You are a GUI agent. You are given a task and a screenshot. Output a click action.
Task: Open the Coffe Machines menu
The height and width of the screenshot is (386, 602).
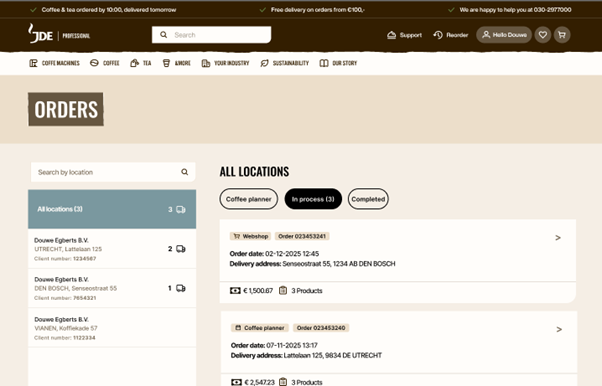click(55, 63)
